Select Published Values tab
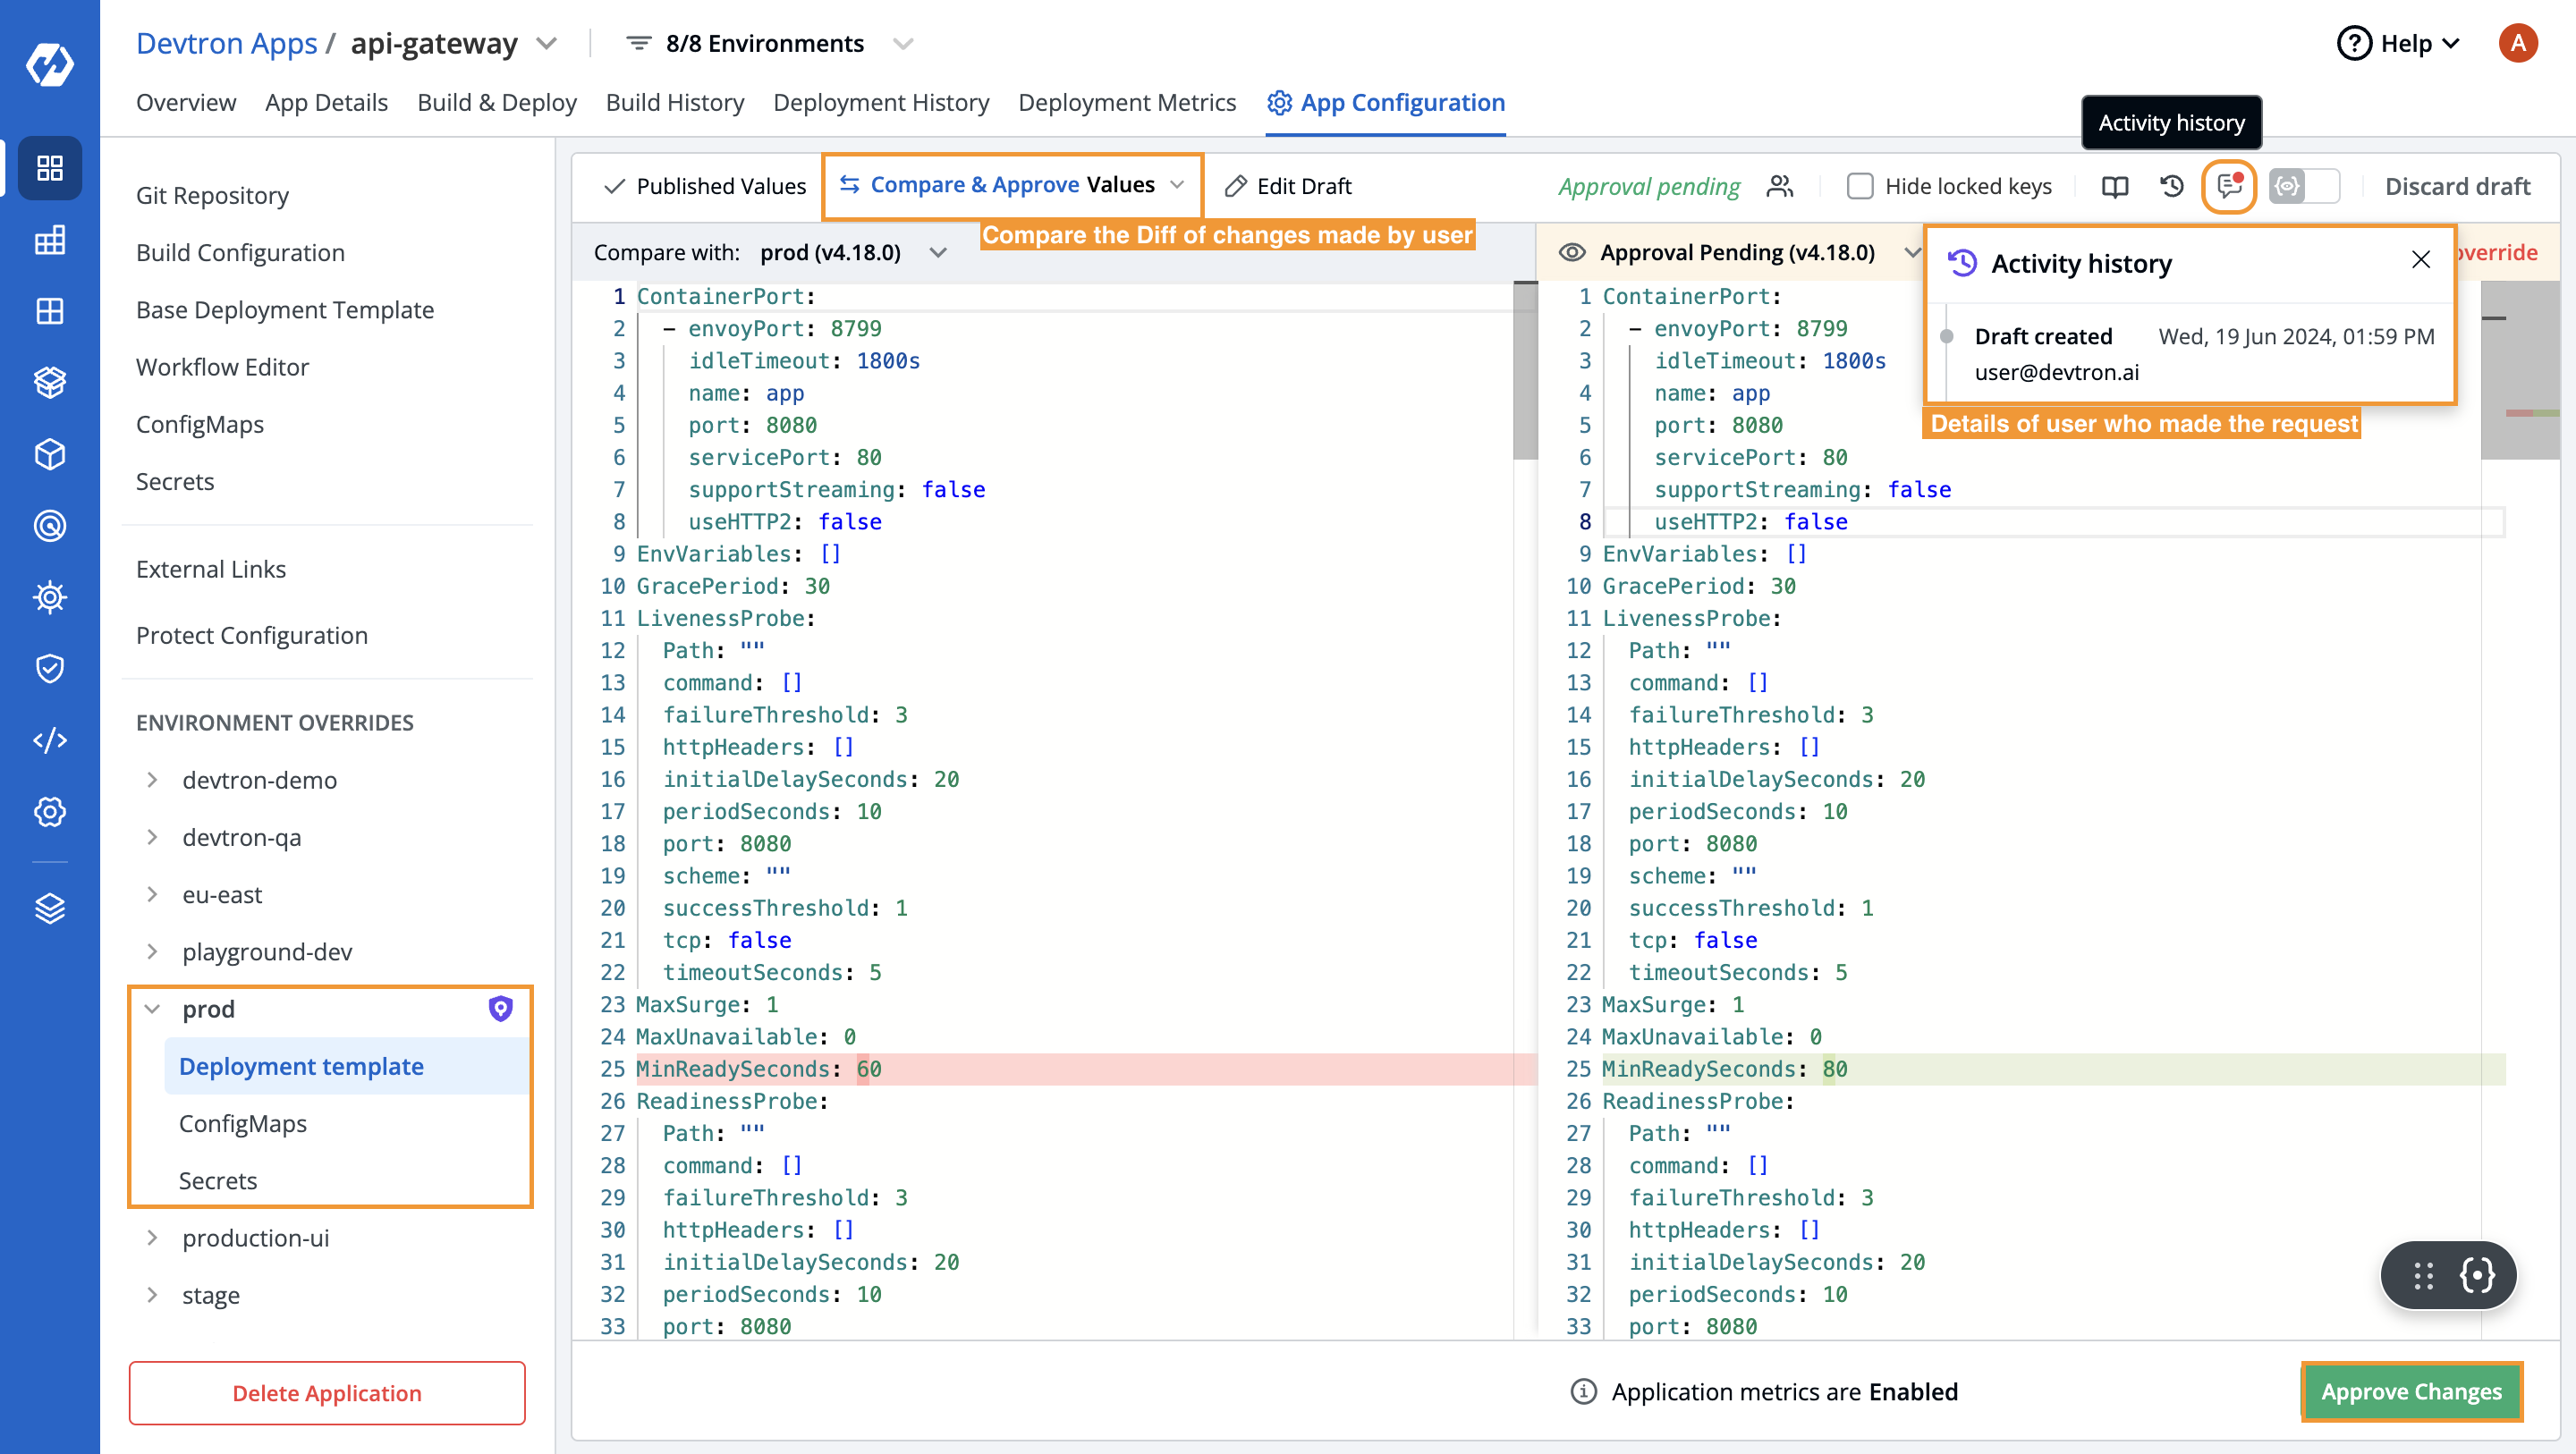 705,186
